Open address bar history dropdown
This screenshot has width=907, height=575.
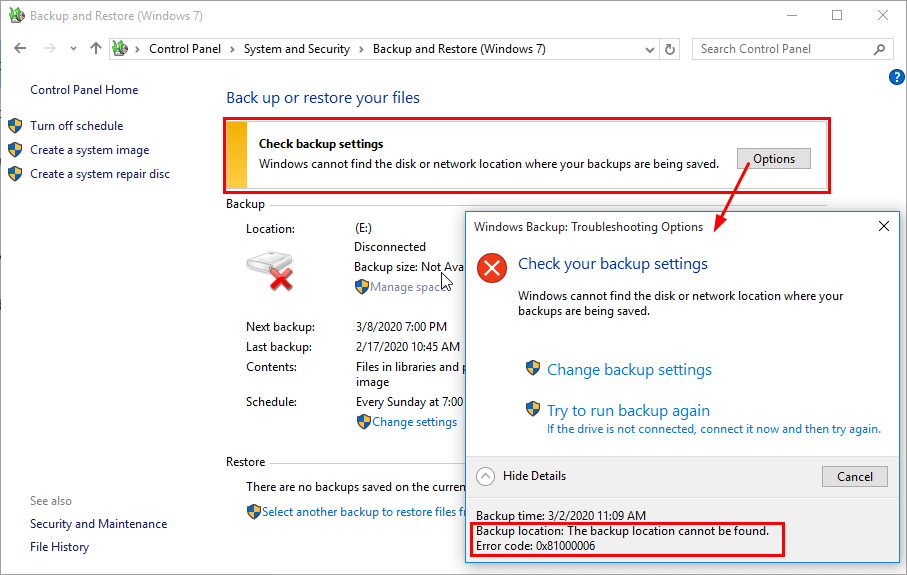pyautogui.click(x=650, y=50)
